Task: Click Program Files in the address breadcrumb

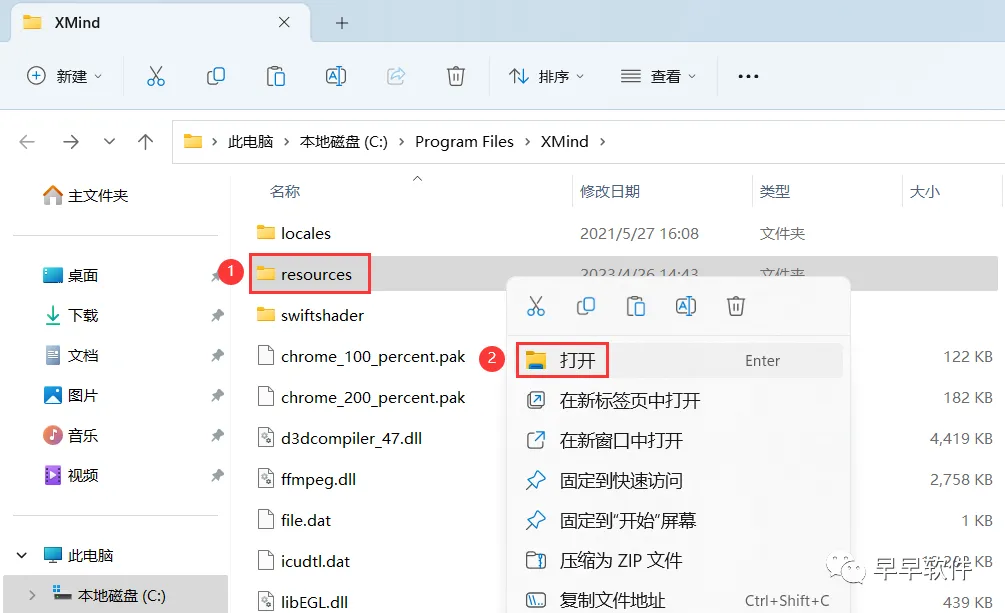Action: [x=464, y=141]
